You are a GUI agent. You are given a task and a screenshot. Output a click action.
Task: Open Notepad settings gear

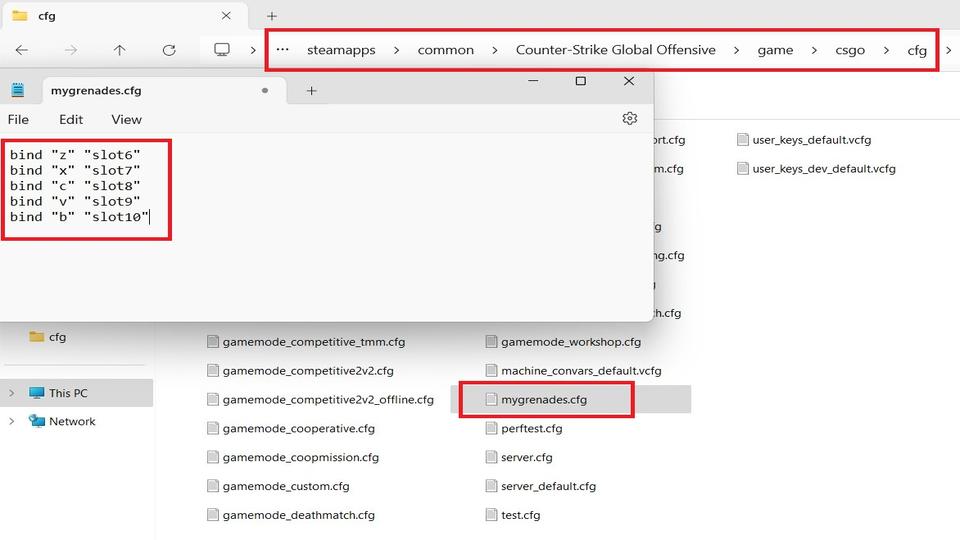click(629, 119)
